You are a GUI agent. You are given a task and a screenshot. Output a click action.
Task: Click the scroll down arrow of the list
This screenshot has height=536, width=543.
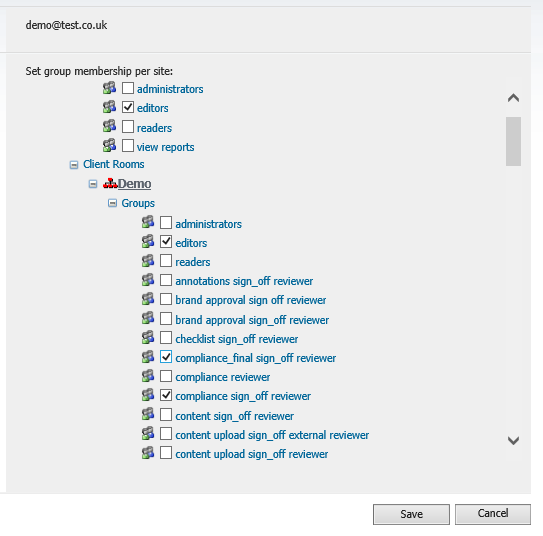pos(513,441)
